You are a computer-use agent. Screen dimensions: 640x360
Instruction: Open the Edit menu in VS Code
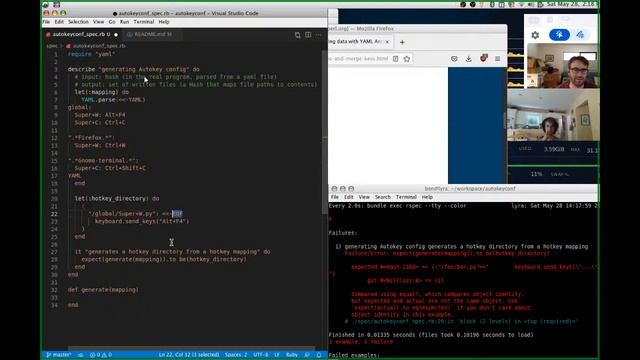59,22
